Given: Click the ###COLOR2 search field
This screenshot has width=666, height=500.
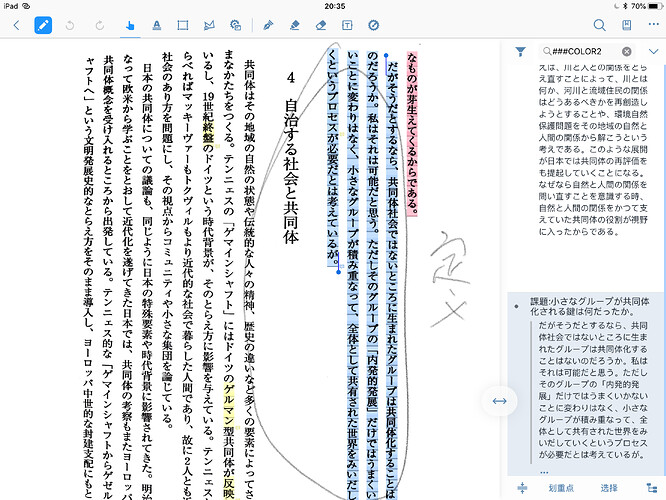Looking at the screenshot, I should (586, 51).
